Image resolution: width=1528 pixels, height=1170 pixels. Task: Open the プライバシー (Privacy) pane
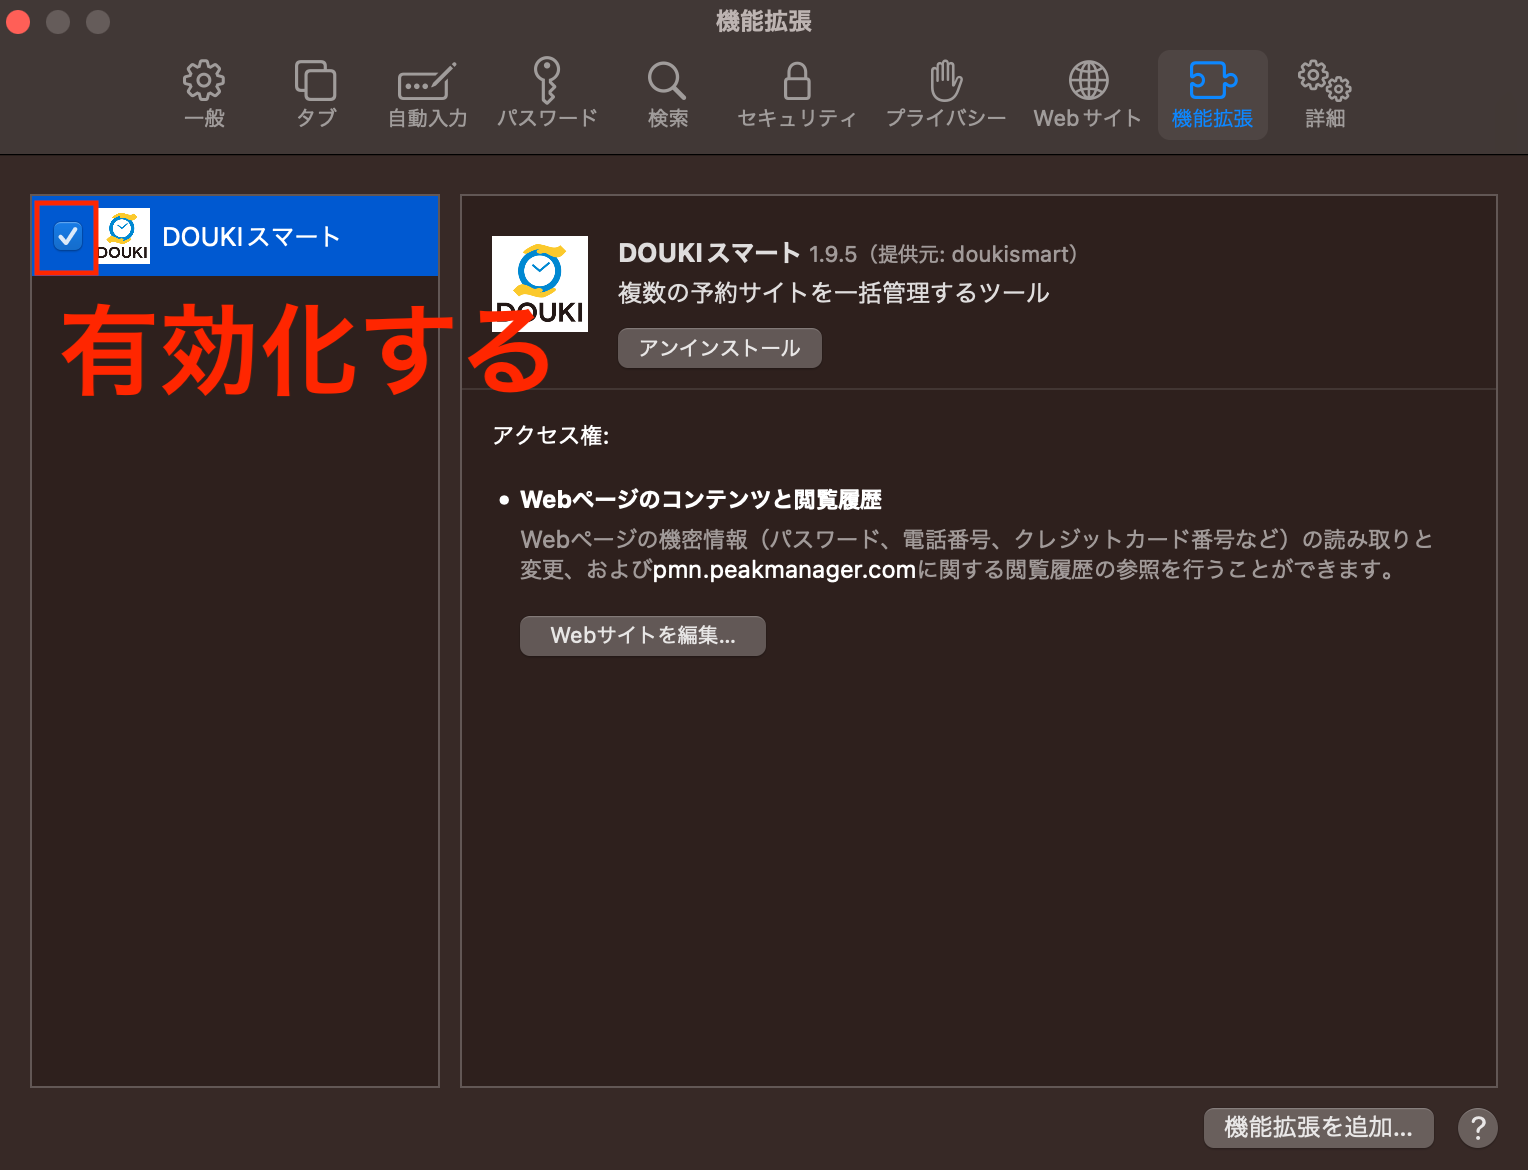[946, 95]
